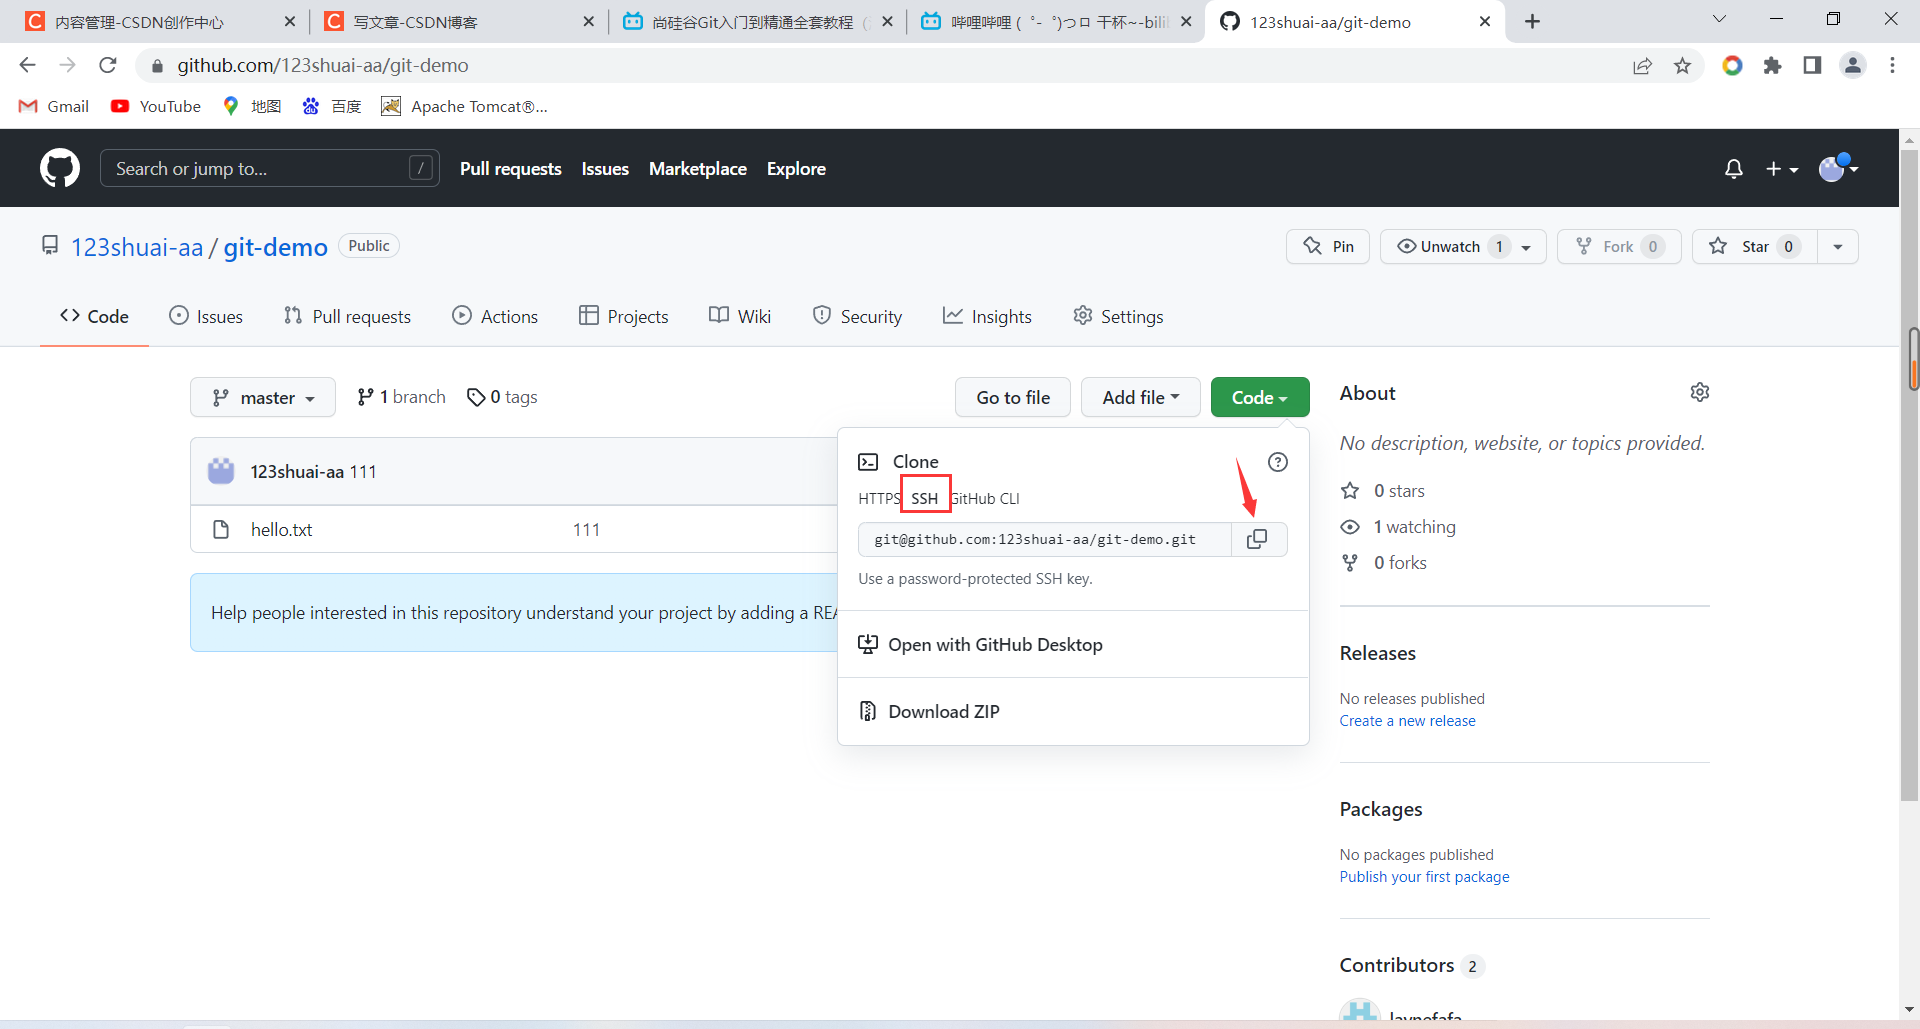Pin the repository
The height and width of the screenshot is (1029, 1920).
(x=1329, y=246)
